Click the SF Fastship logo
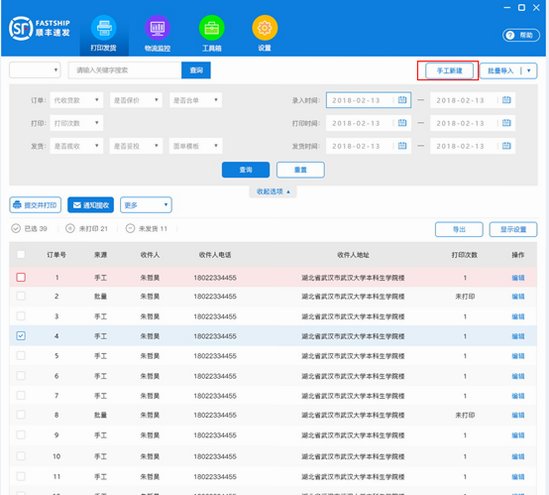549x495 pixels. 39,28
